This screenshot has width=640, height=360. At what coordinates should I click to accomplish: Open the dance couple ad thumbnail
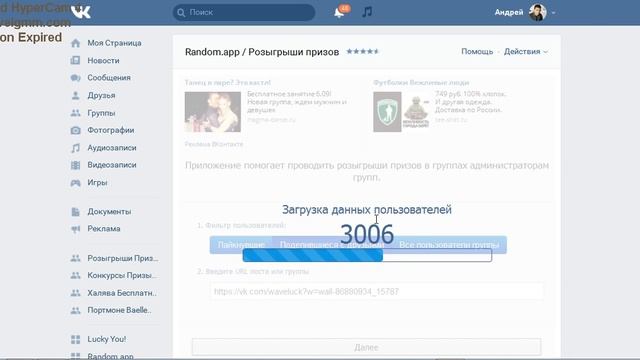click(x=213, y=112)
